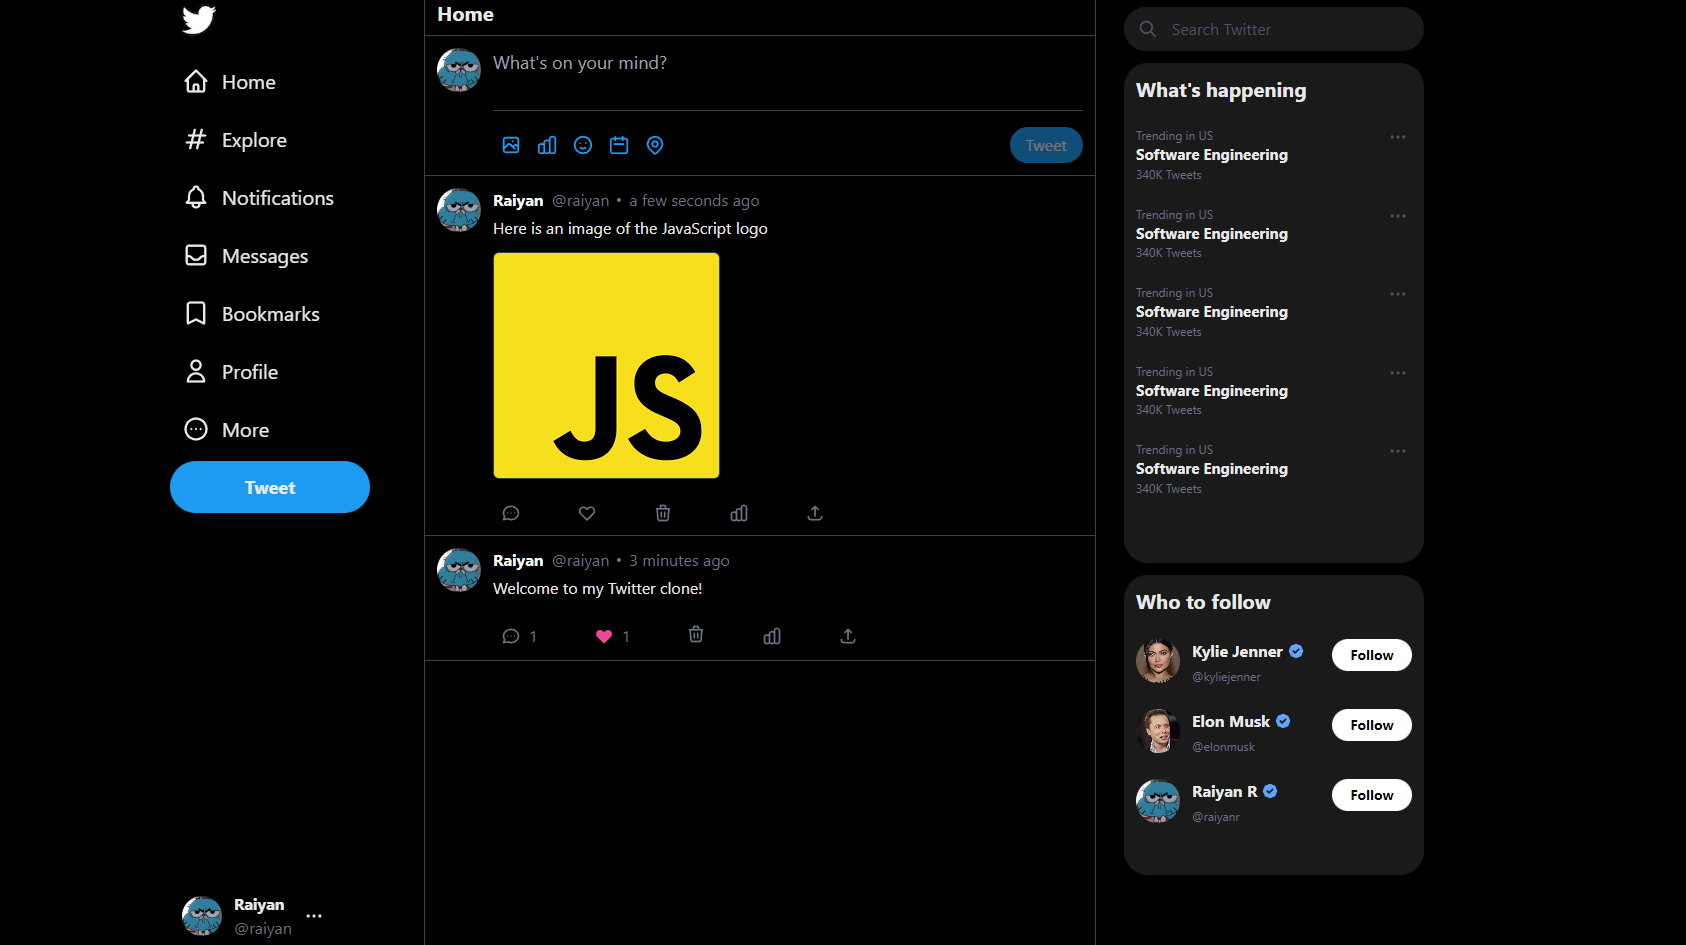1686x945 pixels.
Task: Delete the Welcome to my Twitter clone tweet
Action: coord(696,634)
